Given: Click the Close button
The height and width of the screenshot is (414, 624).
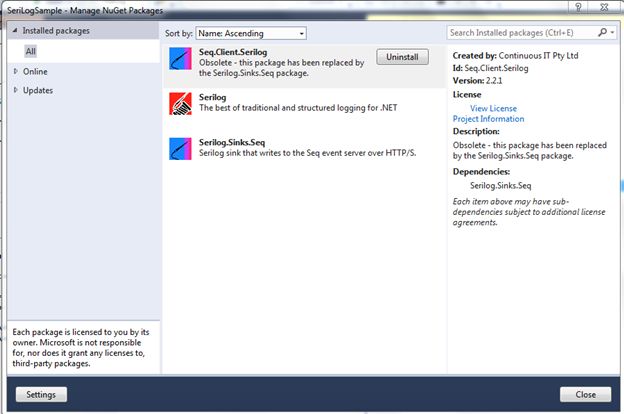Looking at the screenshot, I should click(x=585, y=394).
